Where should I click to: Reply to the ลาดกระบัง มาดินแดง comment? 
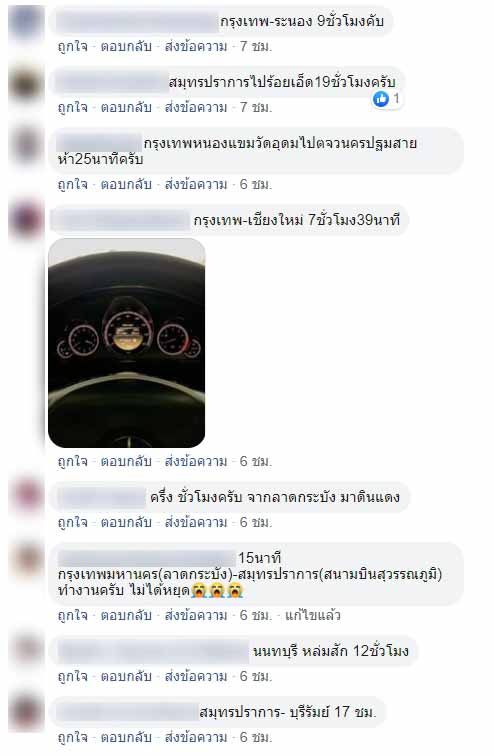(126, 522)
